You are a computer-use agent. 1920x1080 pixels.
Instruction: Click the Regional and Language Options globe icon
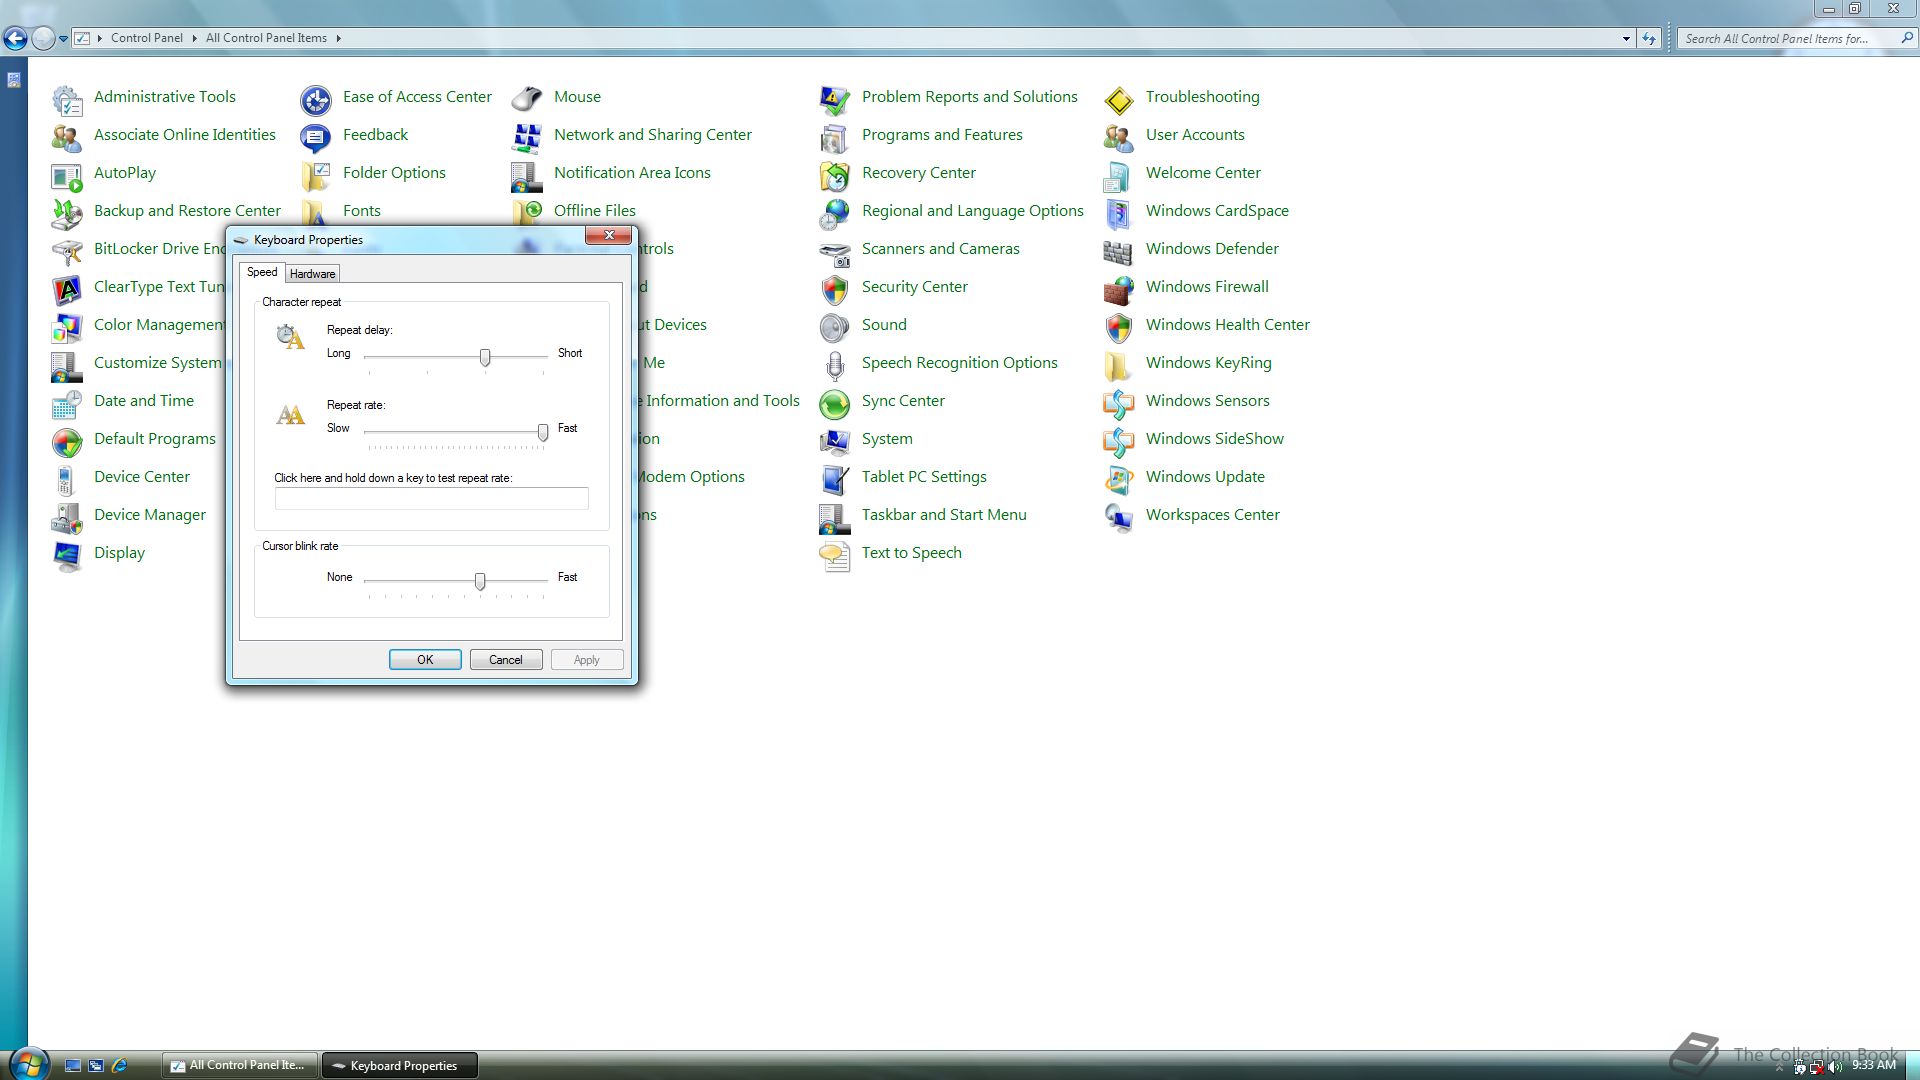coord(835,213)
